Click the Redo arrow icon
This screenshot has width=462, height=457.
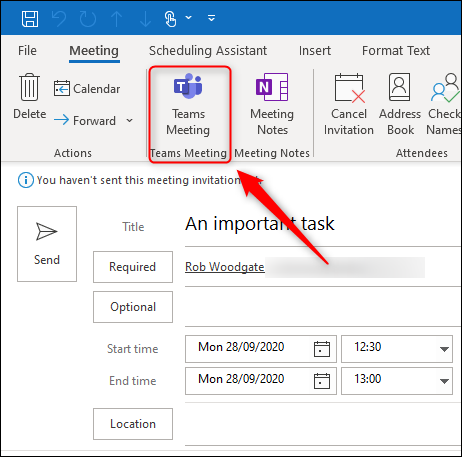88,18
